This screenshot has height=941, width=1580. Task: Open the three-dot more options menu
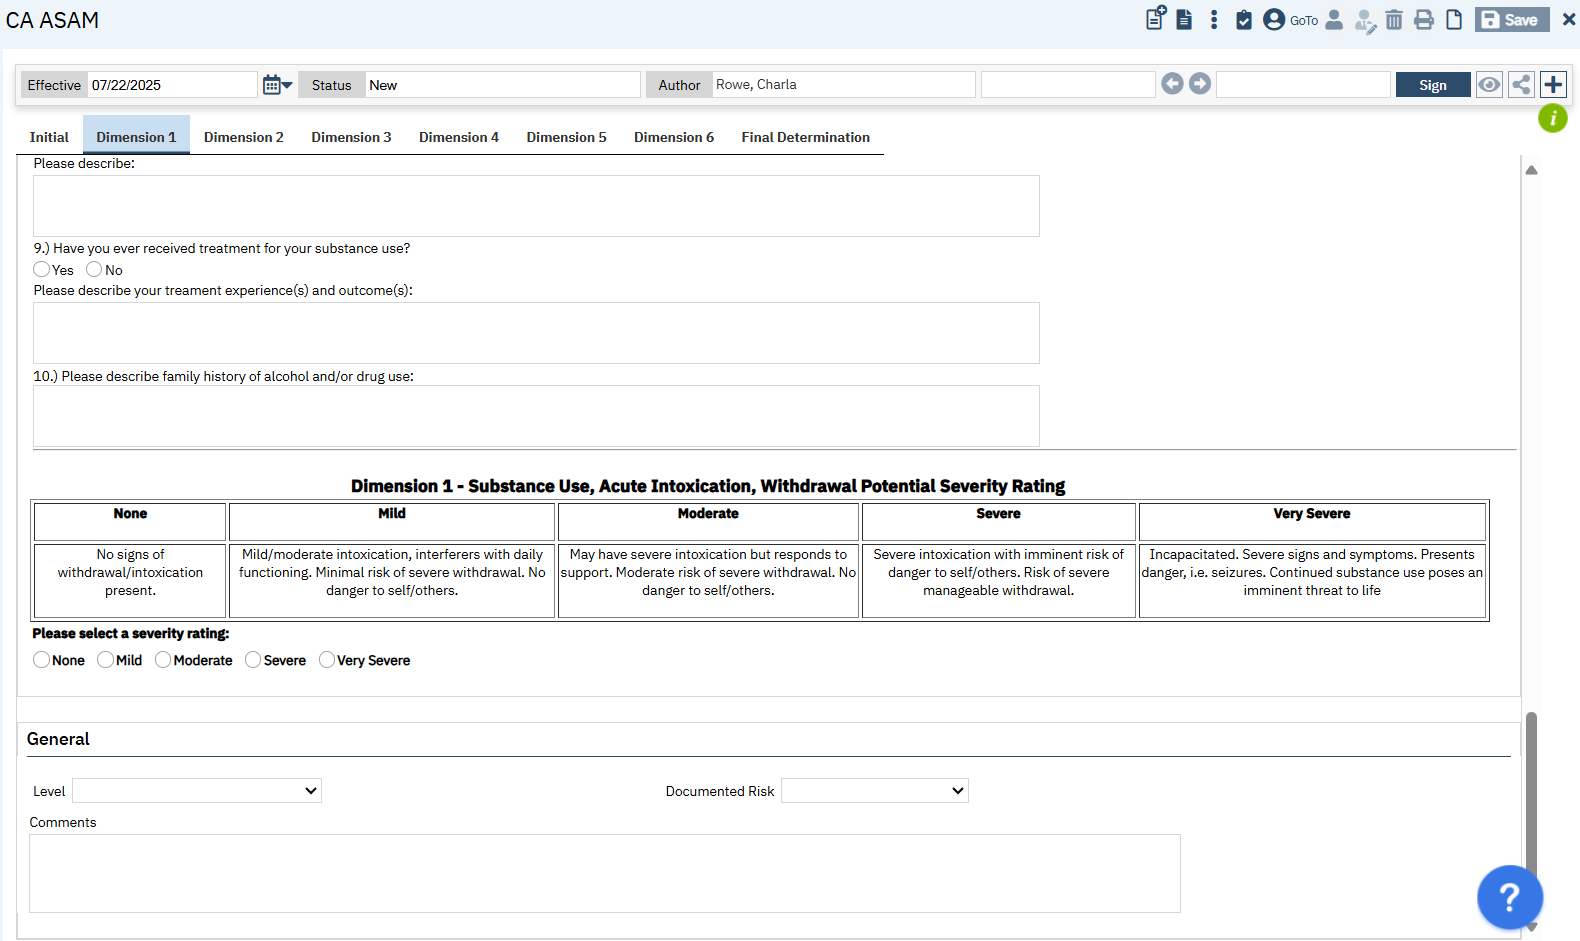coord(1214,20)
